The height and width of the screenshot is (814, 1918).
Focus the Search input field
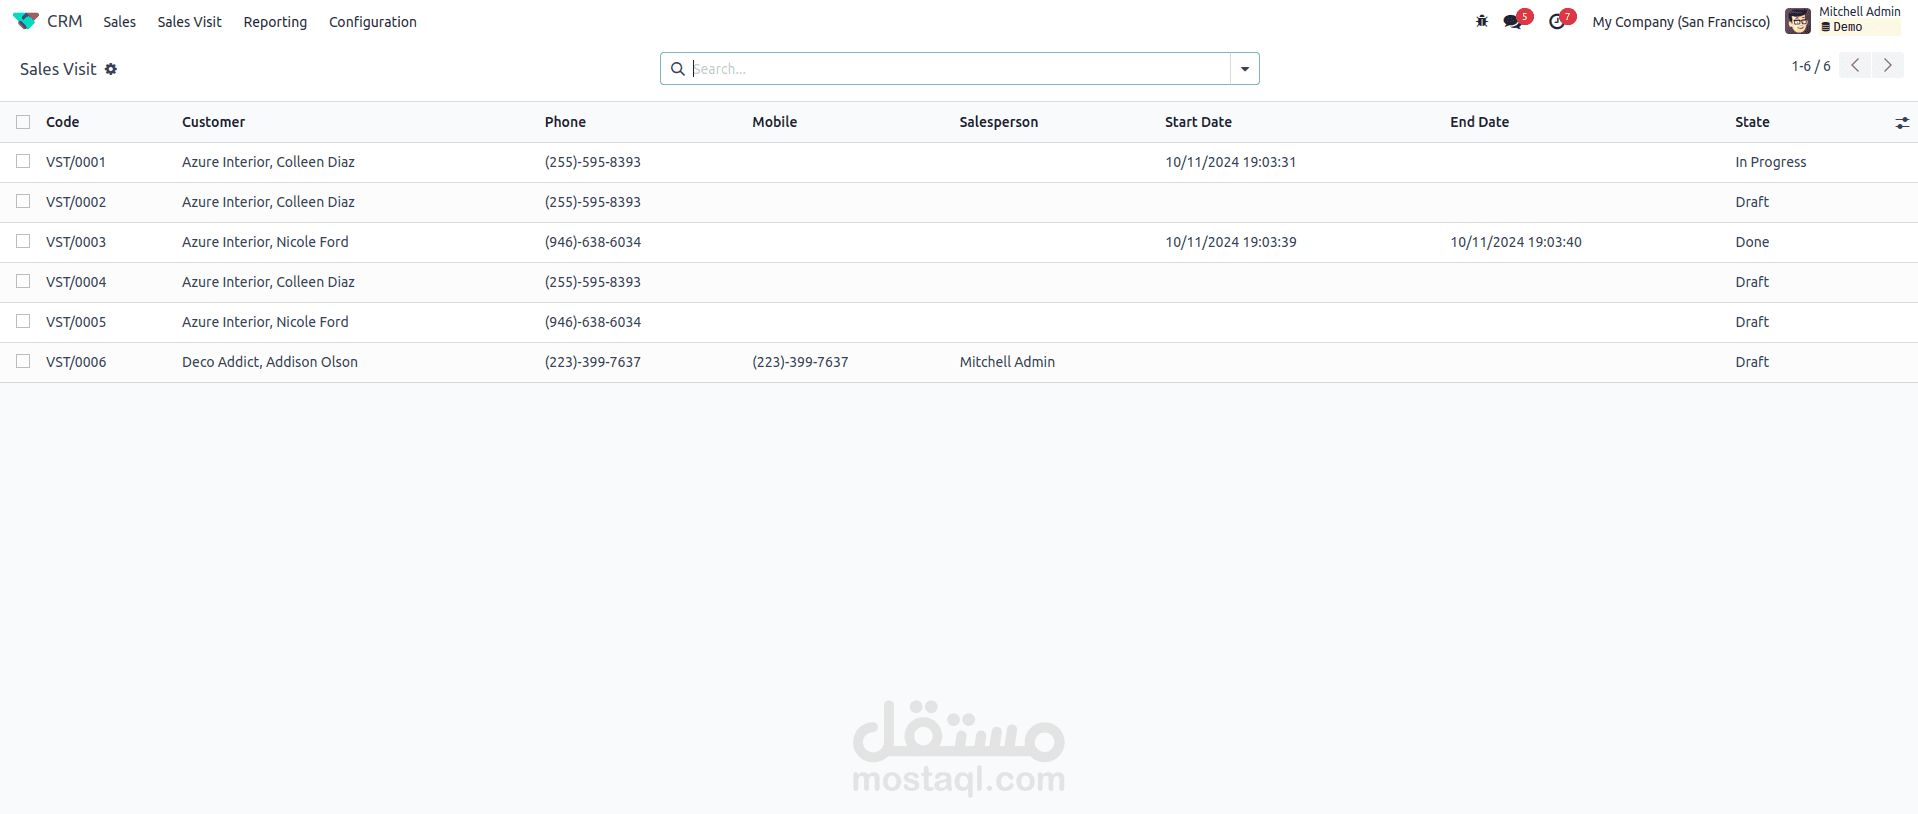[x=959, y=69]
